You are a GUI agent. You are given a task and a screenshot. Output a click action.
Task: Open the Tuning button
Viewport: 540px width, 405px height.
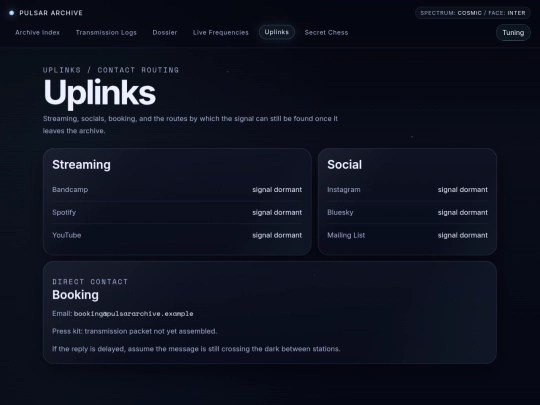click(x=513, y=33)
